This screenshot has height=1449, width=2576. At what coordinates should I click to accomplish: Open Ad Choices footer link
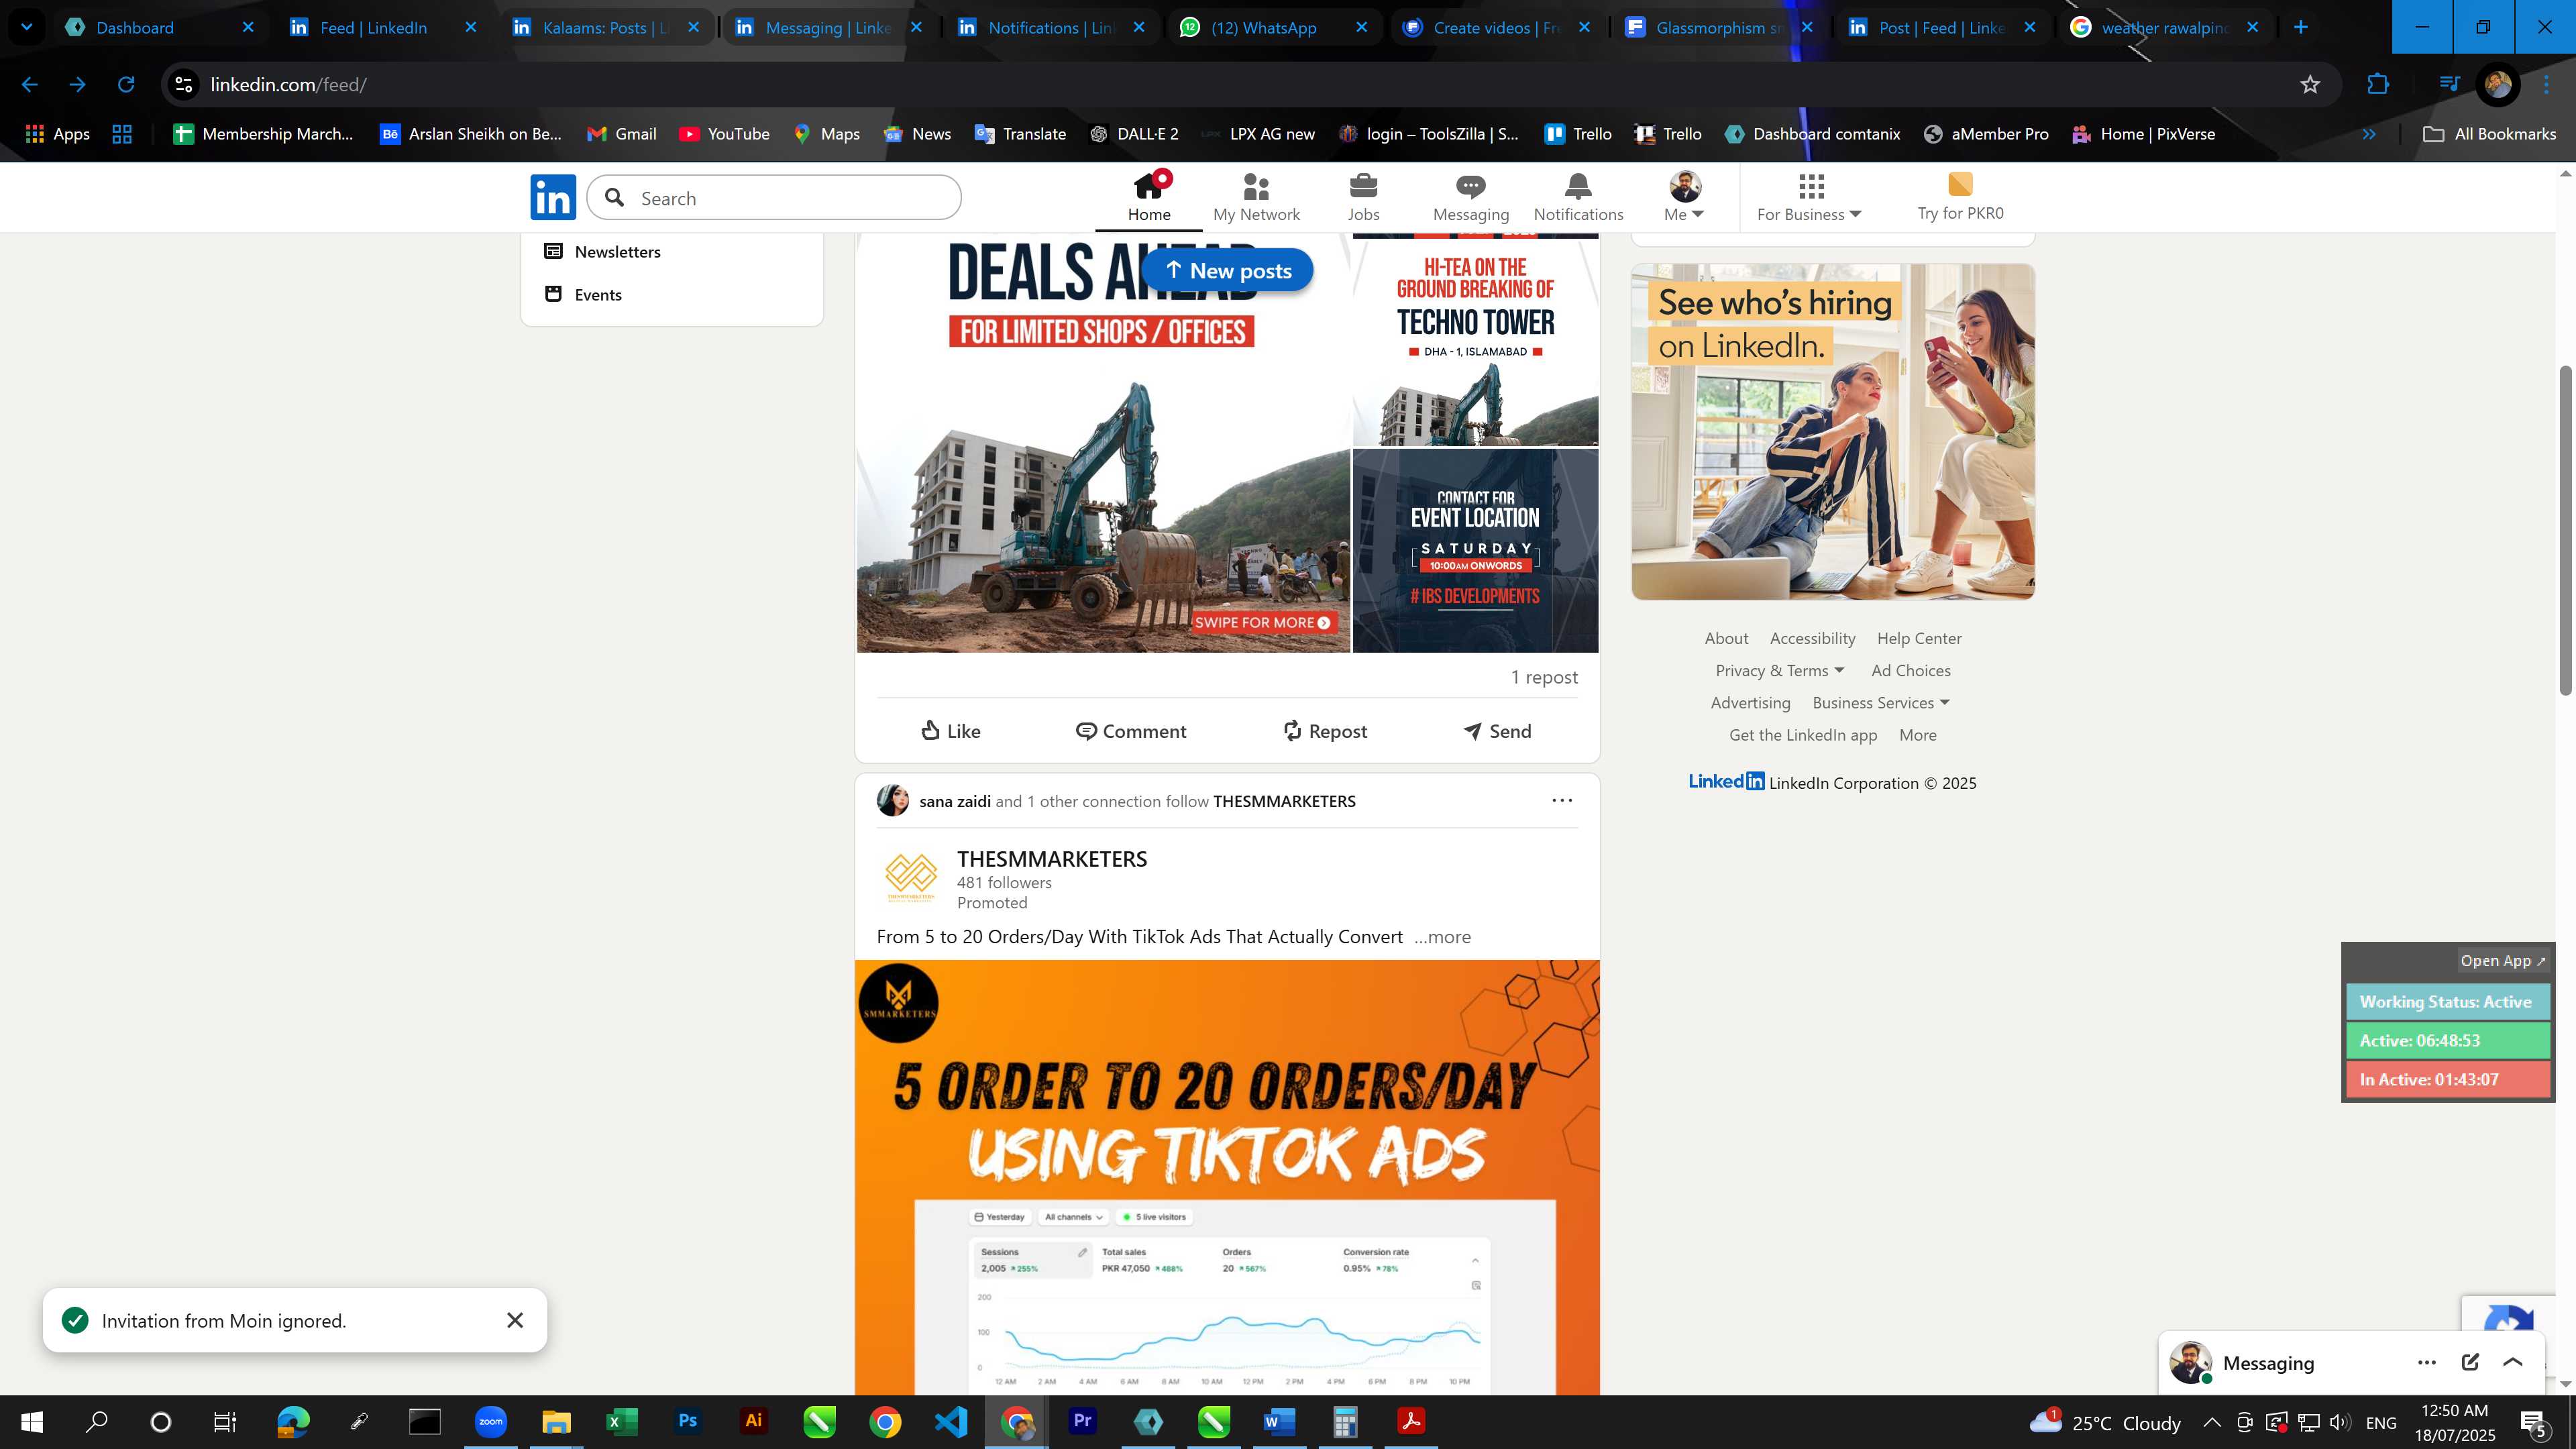coord(1910,670)
